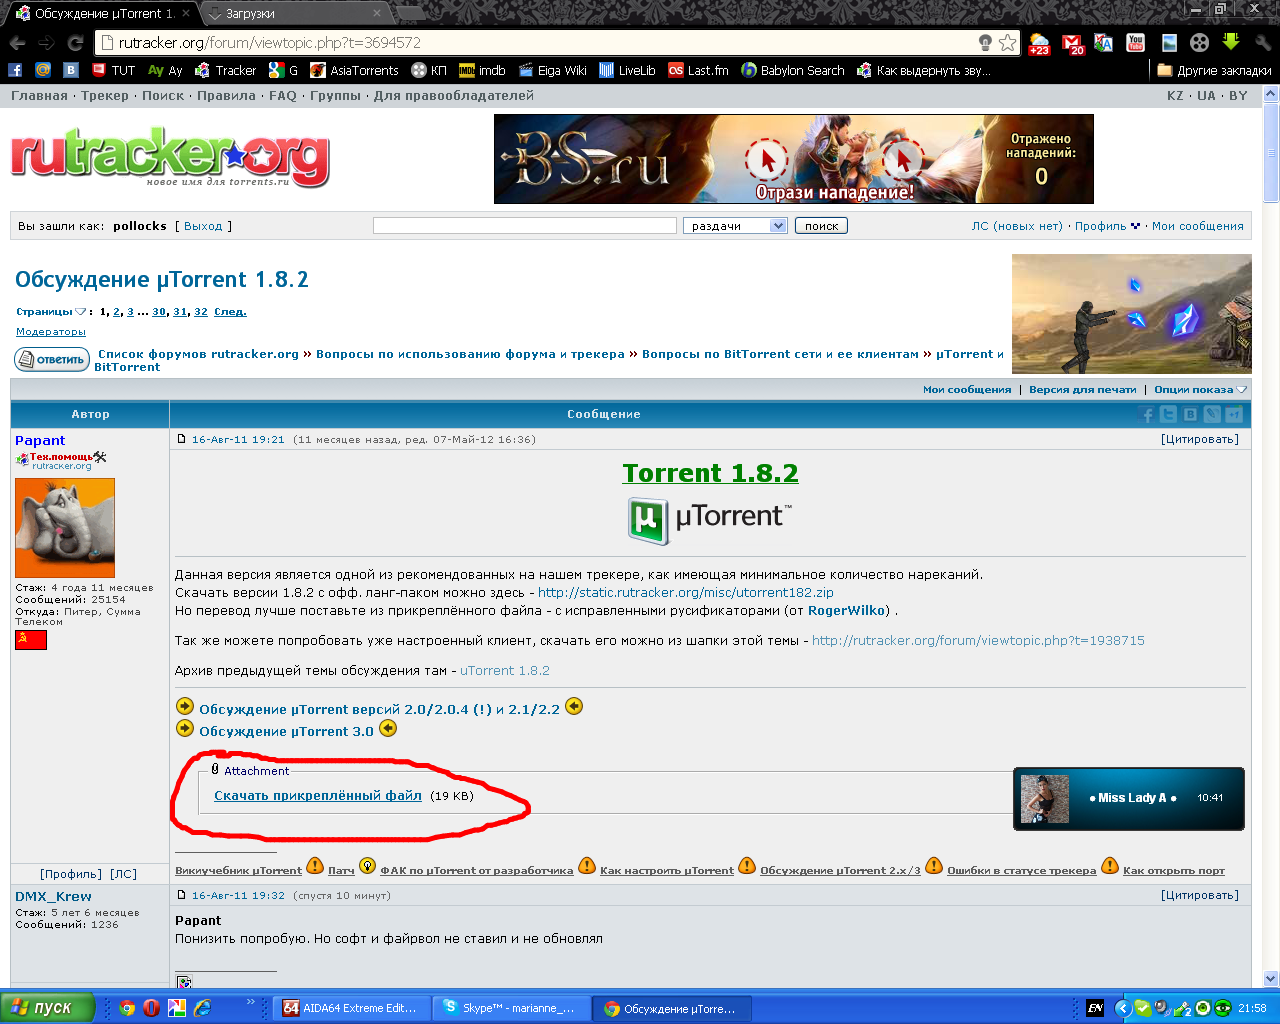Viewport: 1280px width, 1024px height.
Task: Open the utorrent182.zip download link
Action: (x=686, y=593)
